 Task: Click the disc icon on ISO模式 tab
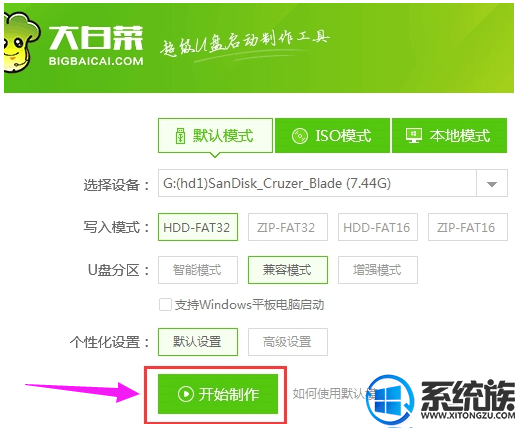299,136
